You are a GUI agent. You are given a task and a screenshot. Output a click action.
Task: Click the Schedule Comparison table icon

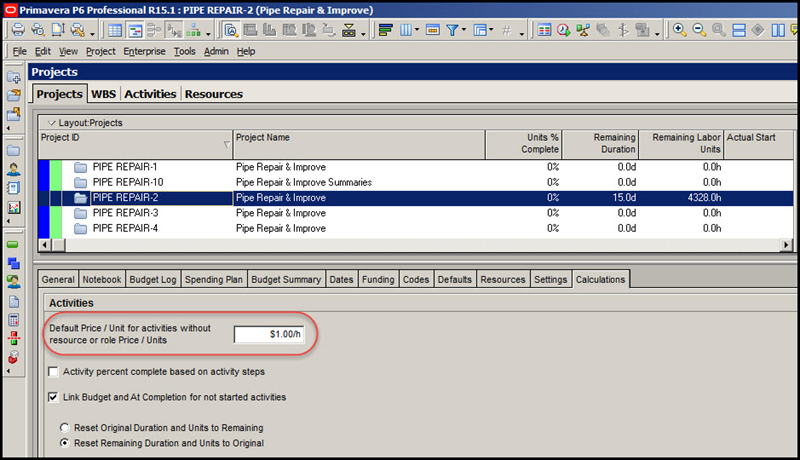click(544, 31)
